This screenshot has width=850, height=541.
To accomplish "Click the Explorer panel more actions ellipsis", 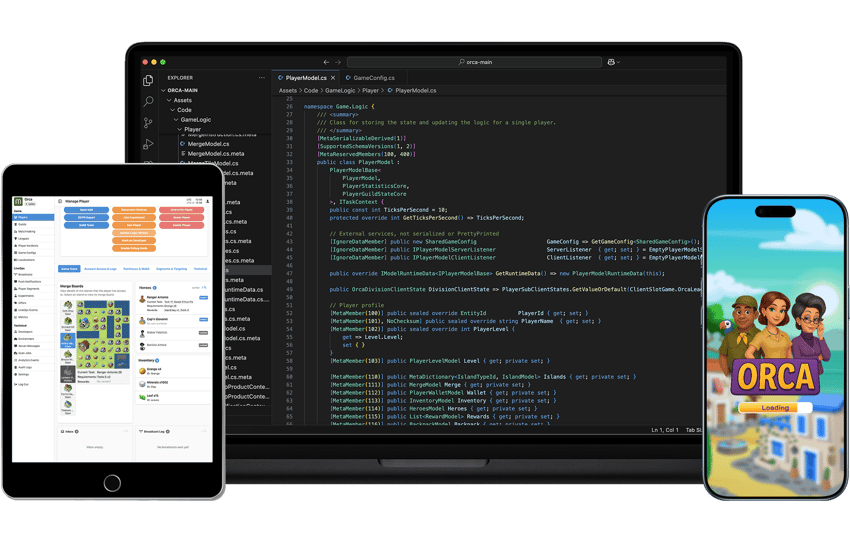I will (x=263, y=77).
